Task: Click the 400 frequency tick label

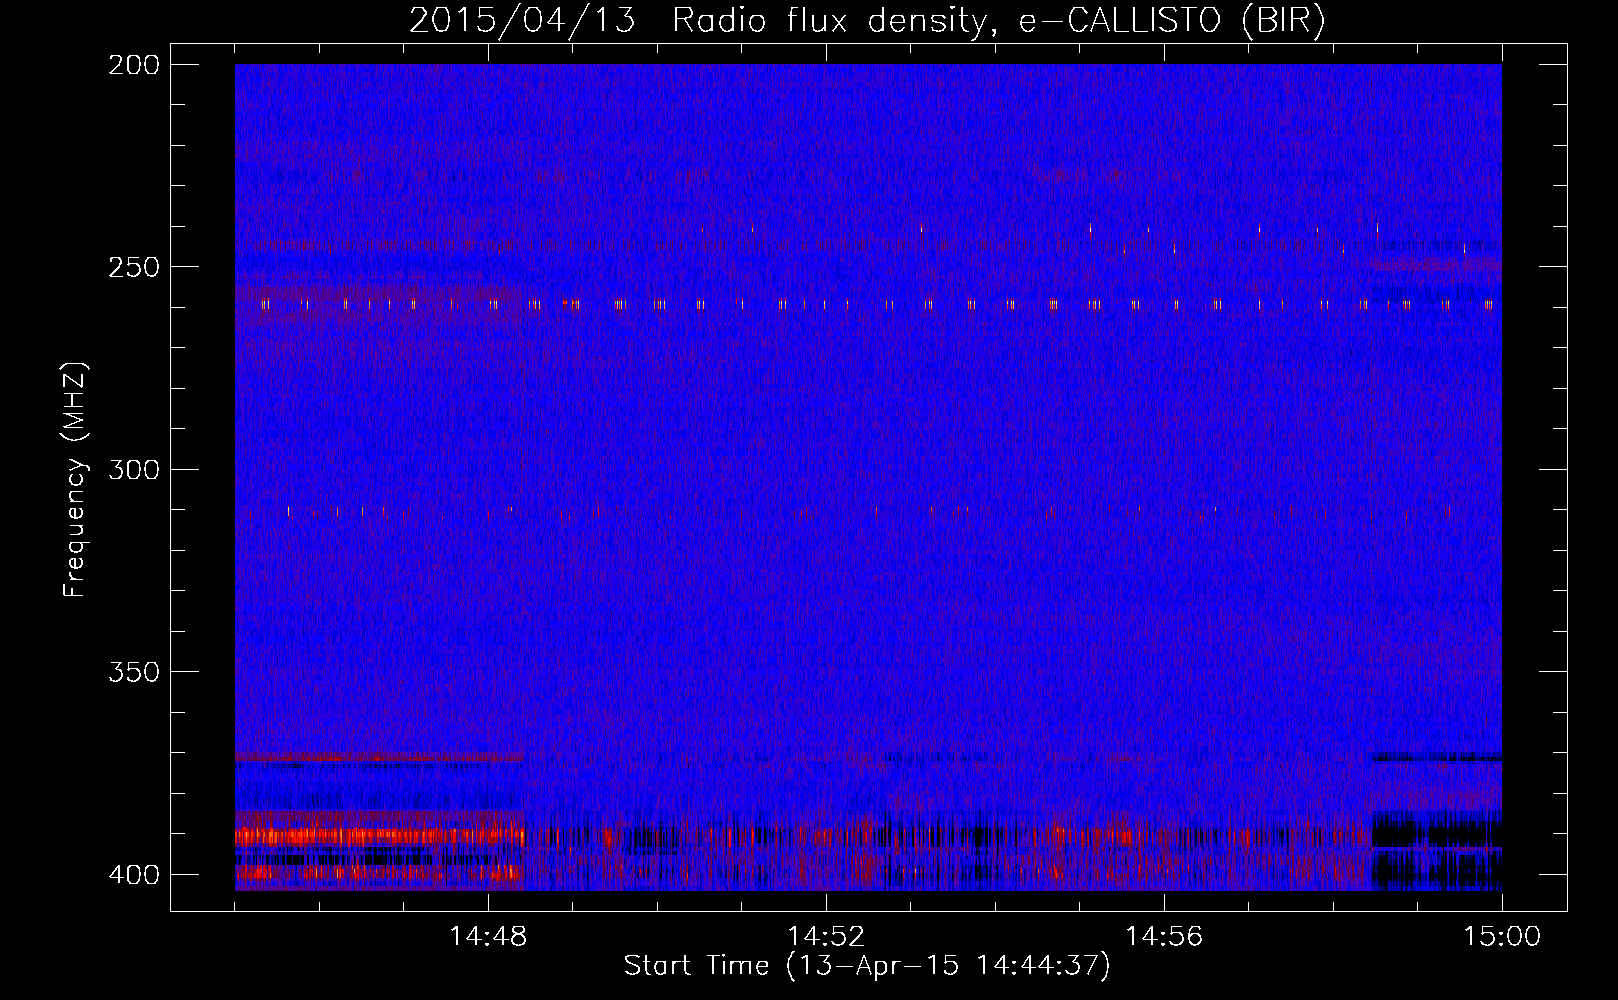Action: (x=134, y=874)
